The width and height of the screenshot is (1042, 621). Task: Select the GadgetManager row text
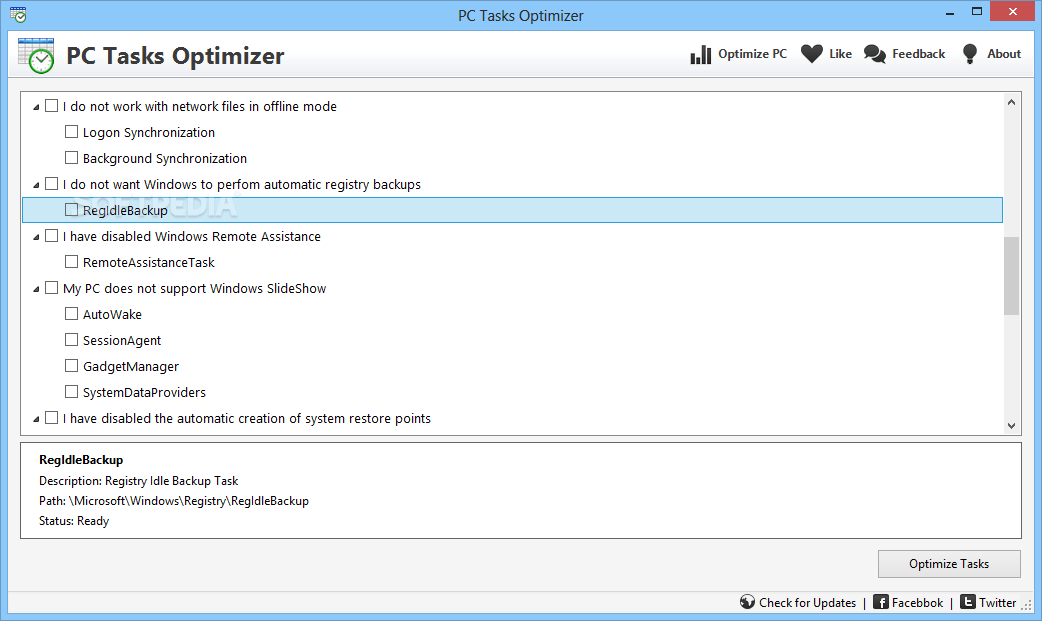pos(131,366)
